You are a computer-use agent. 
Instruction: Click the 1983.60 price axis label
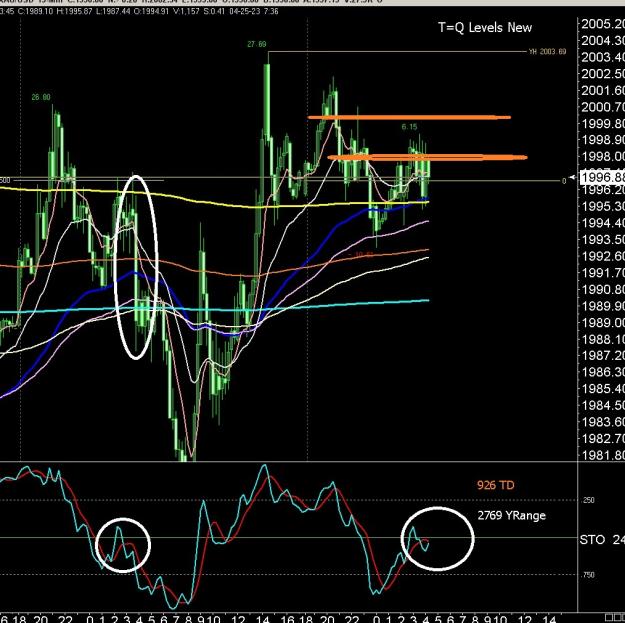(x=603, y=422)
